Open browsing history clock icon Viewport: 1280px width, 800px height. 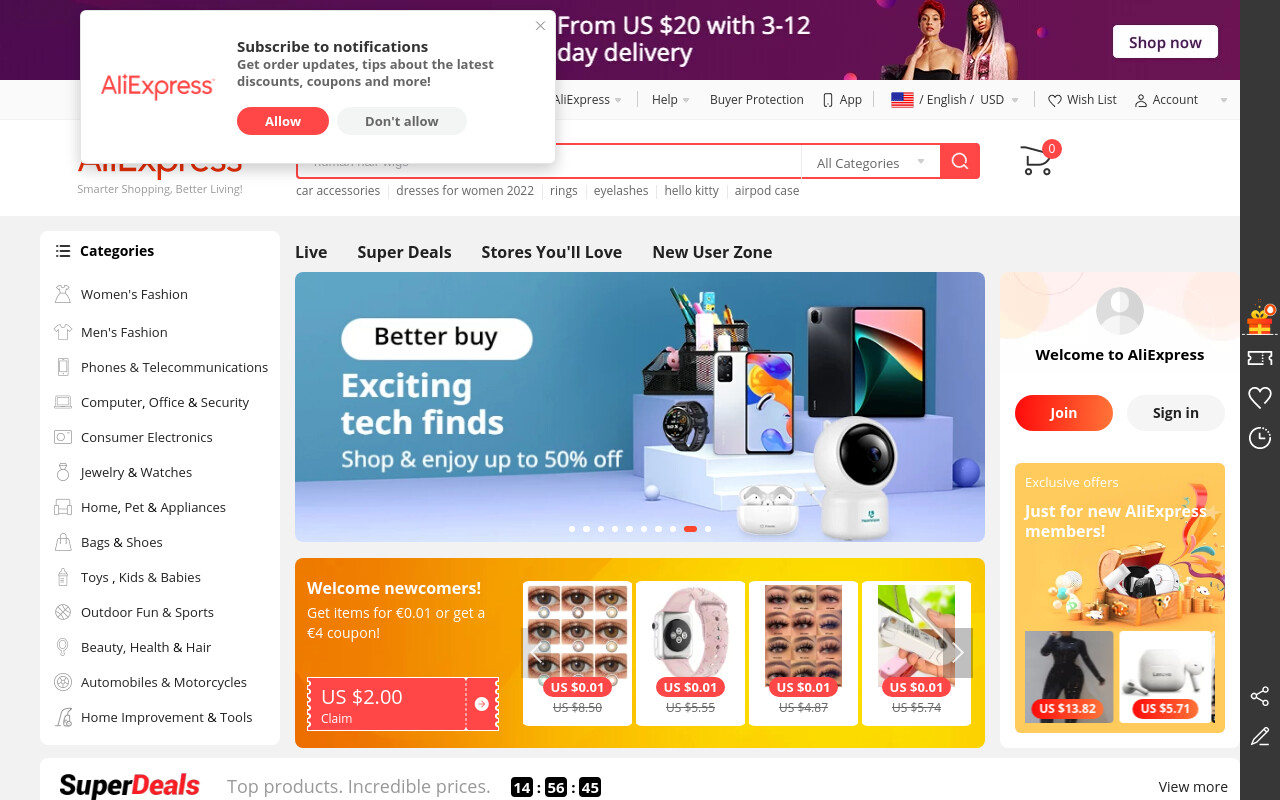(x=1260, y=438)
